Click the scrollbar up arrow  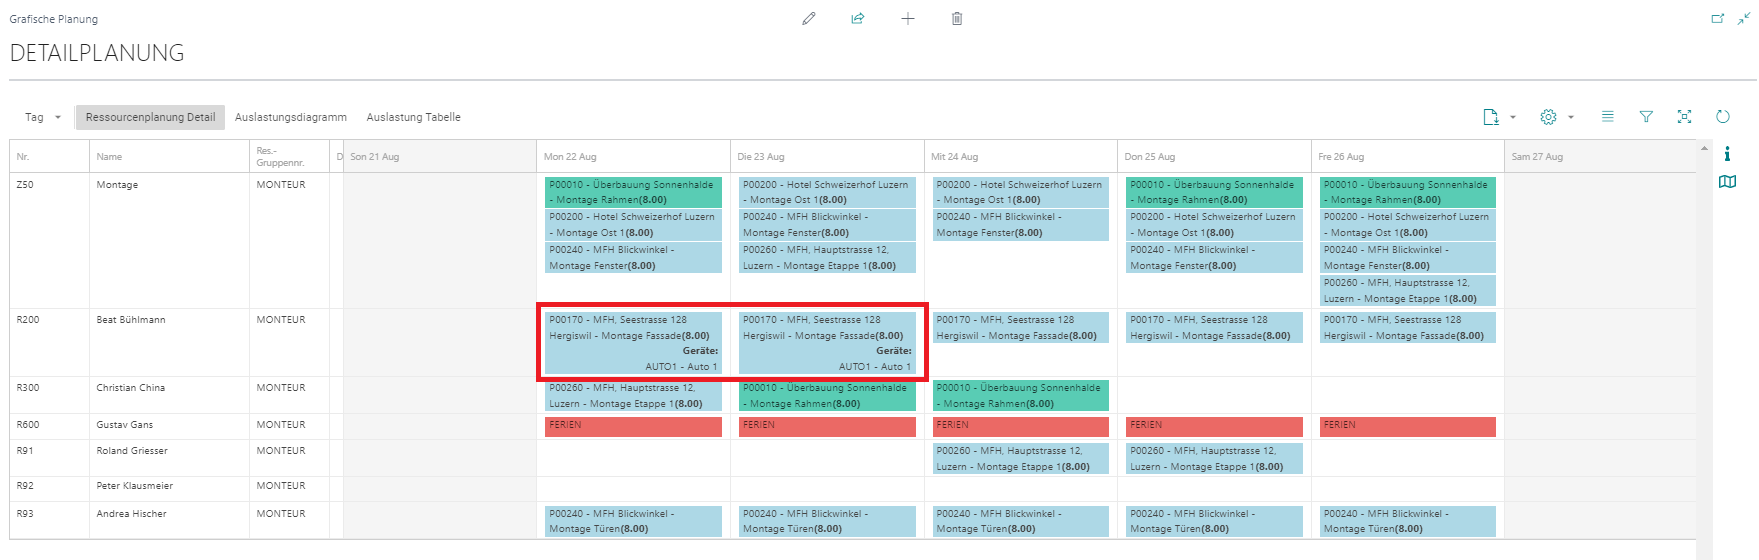point(1705,148)
